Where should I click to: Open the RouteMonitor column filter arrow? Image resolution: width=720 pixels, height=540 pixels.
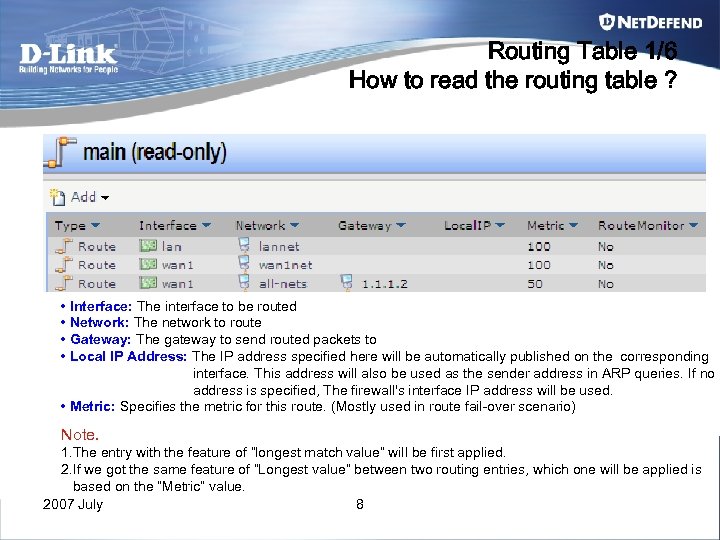(x=693, y=225)
